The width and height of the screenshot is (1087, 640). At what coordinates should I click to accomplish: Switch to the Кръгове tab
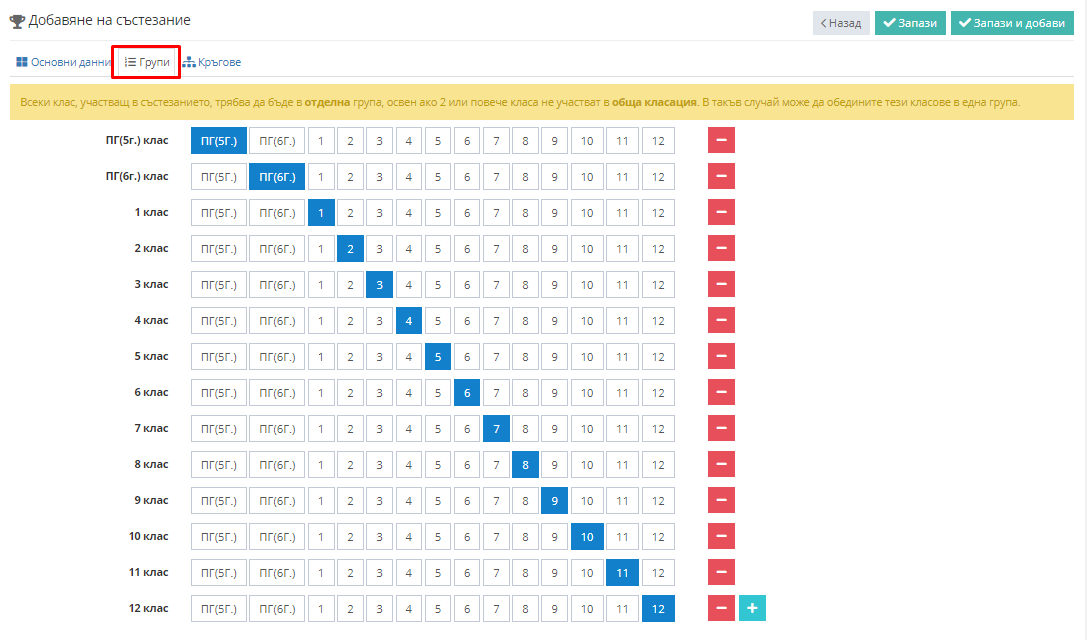[x=212, y=62]
